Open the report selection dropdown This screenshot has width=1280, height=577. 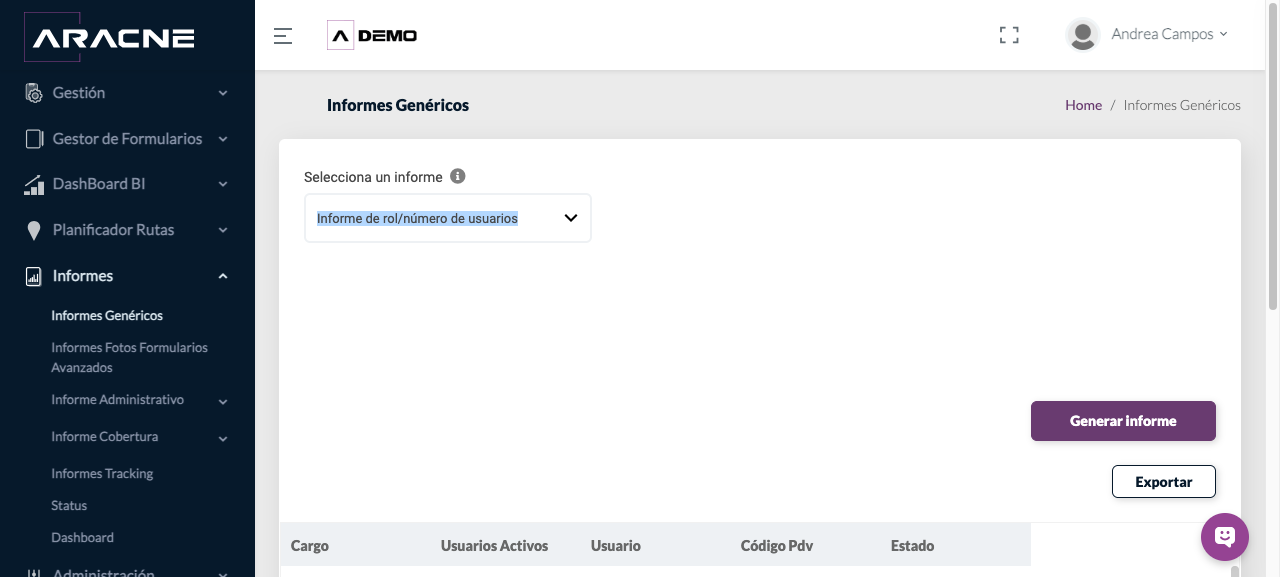(448, 218)
